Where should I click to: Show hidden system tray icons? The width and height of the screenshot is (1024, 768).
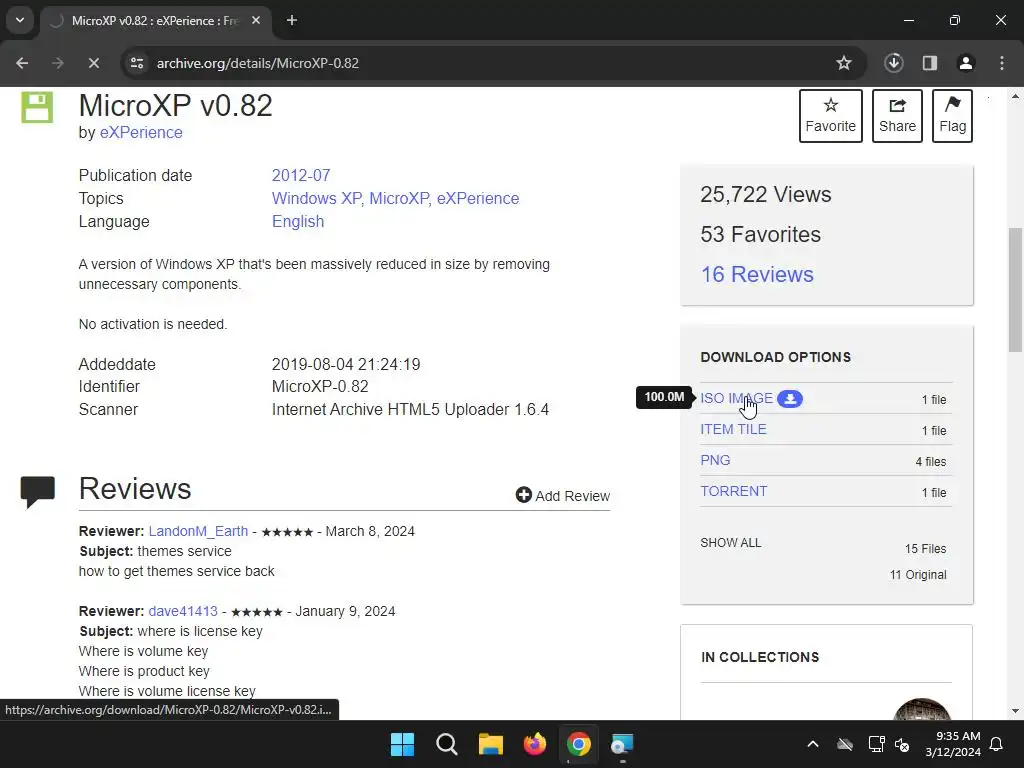click(x=813, y=744)
